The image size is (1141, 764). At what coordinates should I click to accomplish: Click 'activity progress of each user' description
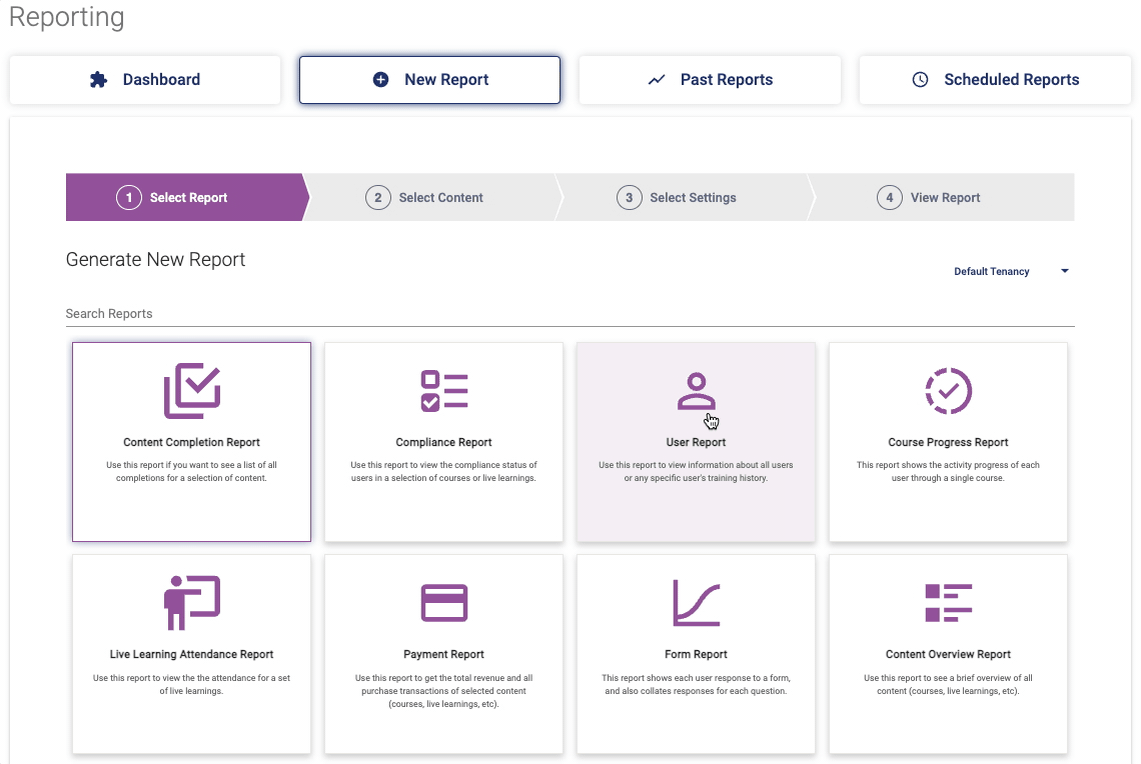(948, 471)
